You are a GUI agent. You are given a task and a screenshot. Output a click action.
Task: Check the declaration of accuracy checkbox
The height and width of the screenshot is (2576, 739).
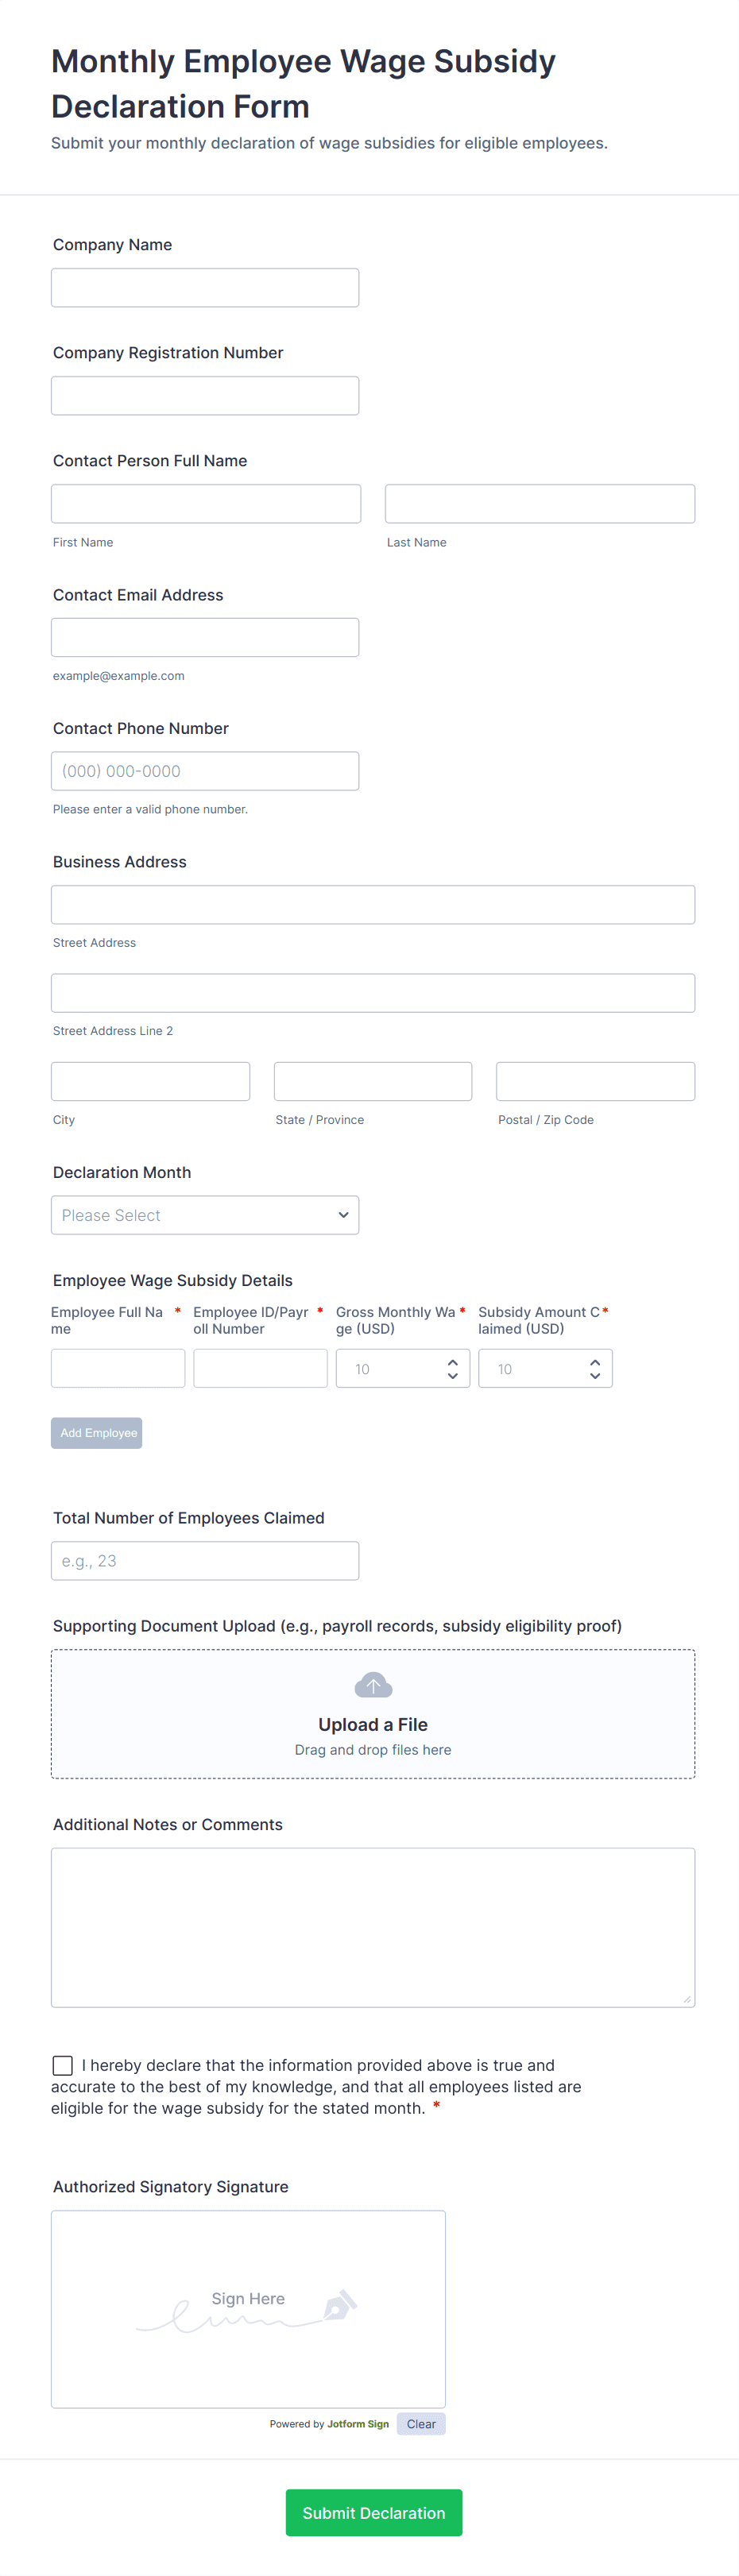coord(63,2065)
